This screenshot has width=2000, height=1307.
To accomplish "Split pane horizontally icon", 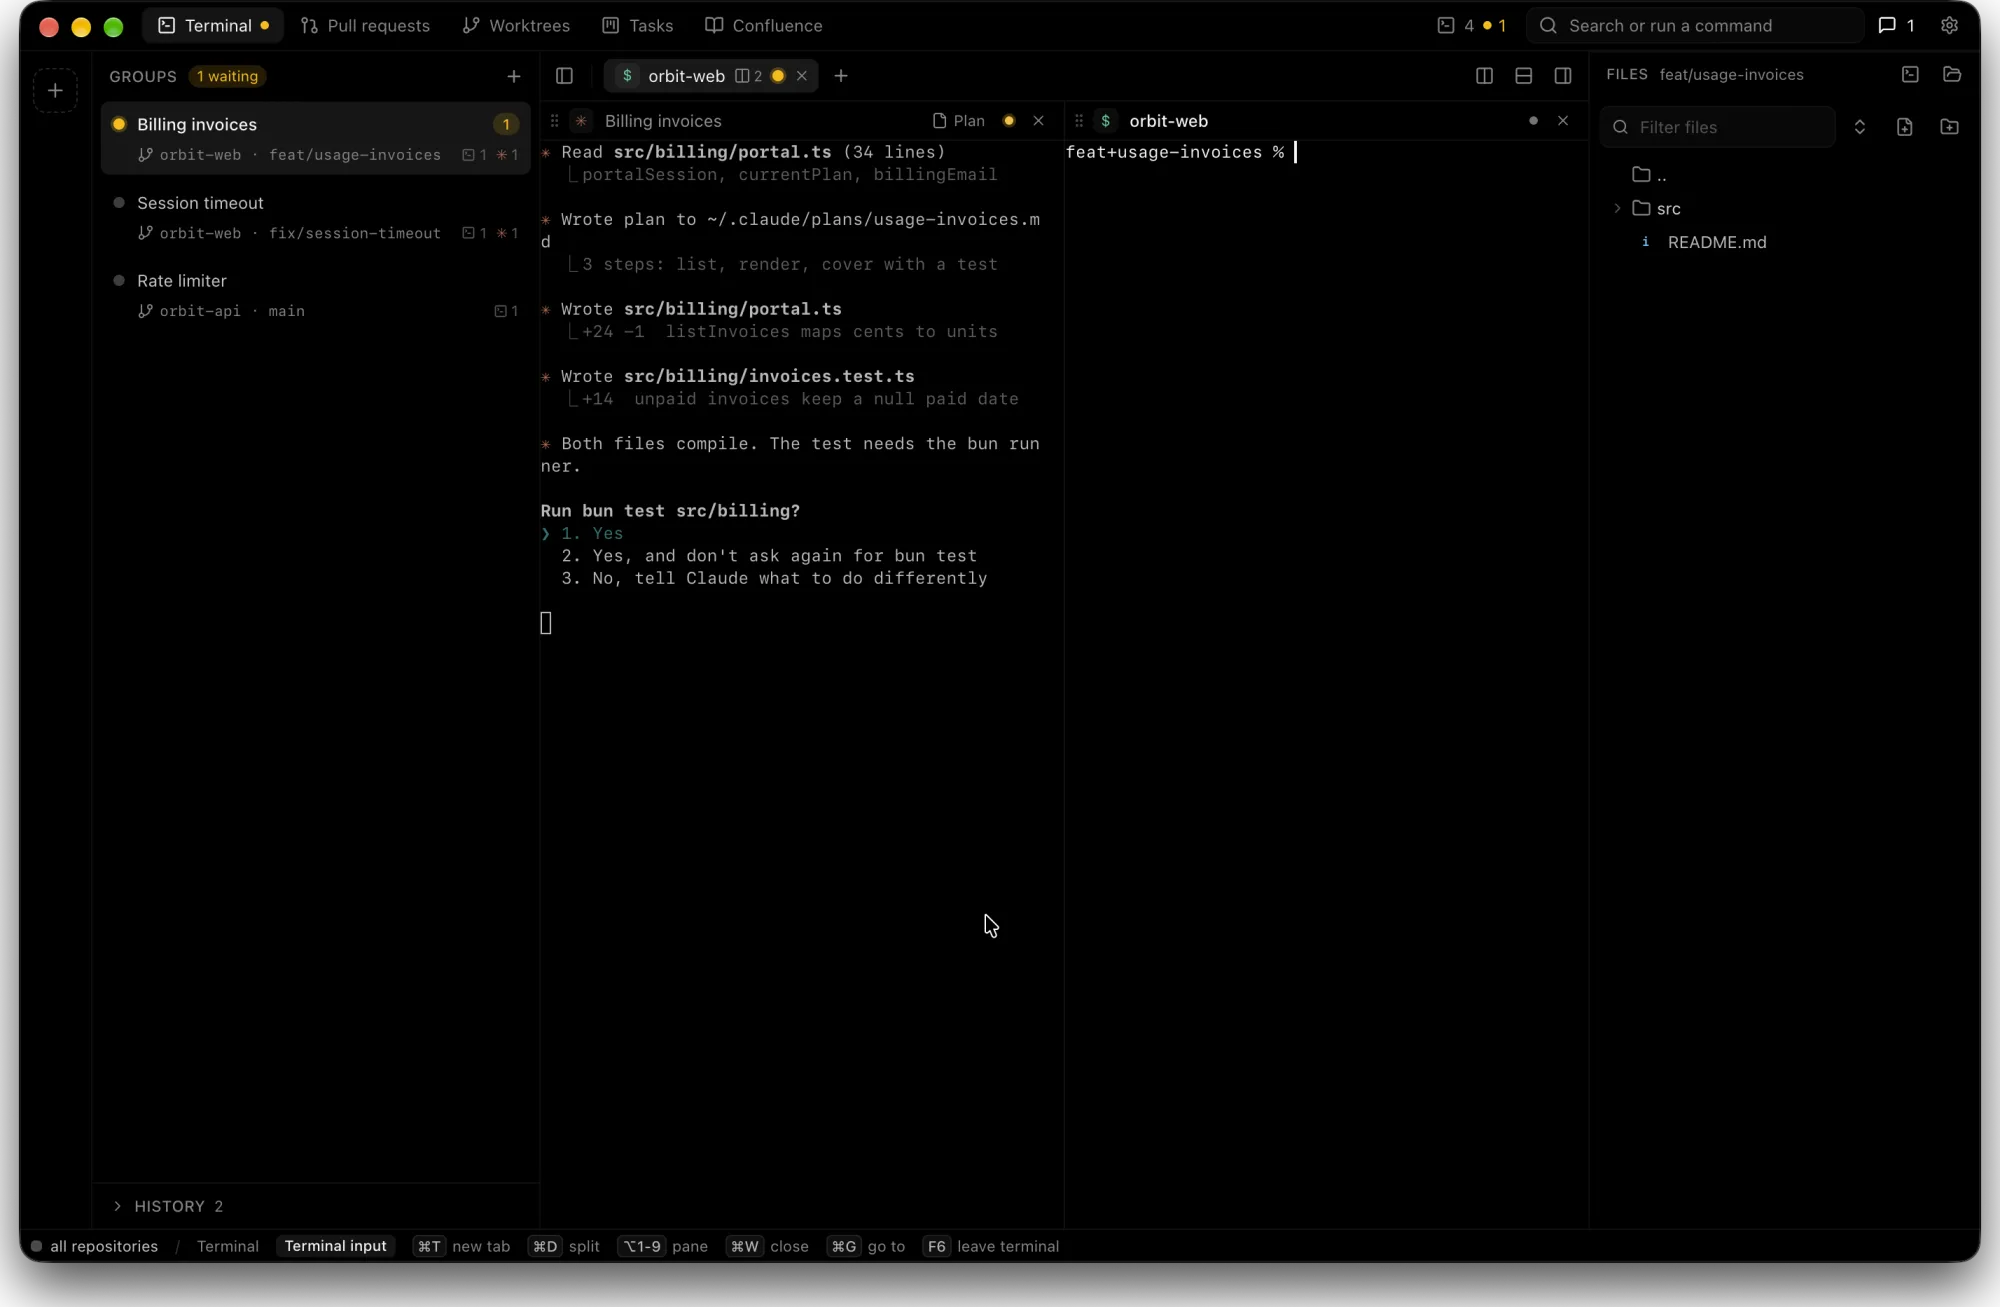I will pyautogui.click(x=1524, y=76).
